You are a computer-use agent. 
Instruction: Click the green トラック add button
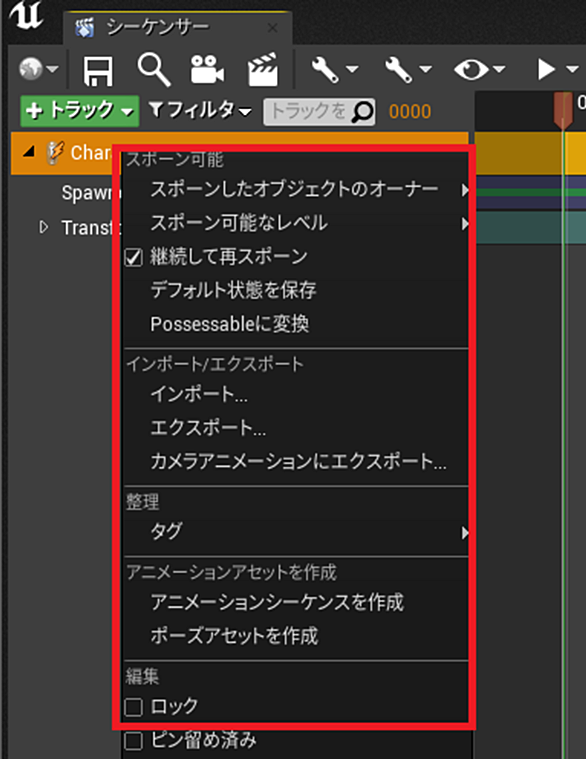(x=80, y=111)
